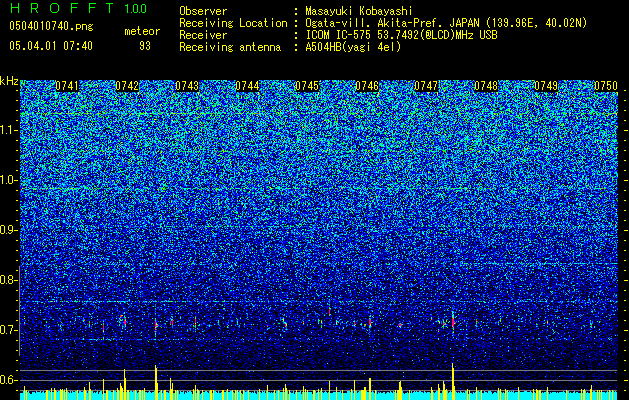The height and width of the screenshot is (400, 629).
Task: Click the 0742 time marker
Action: [x=127, y=86]
